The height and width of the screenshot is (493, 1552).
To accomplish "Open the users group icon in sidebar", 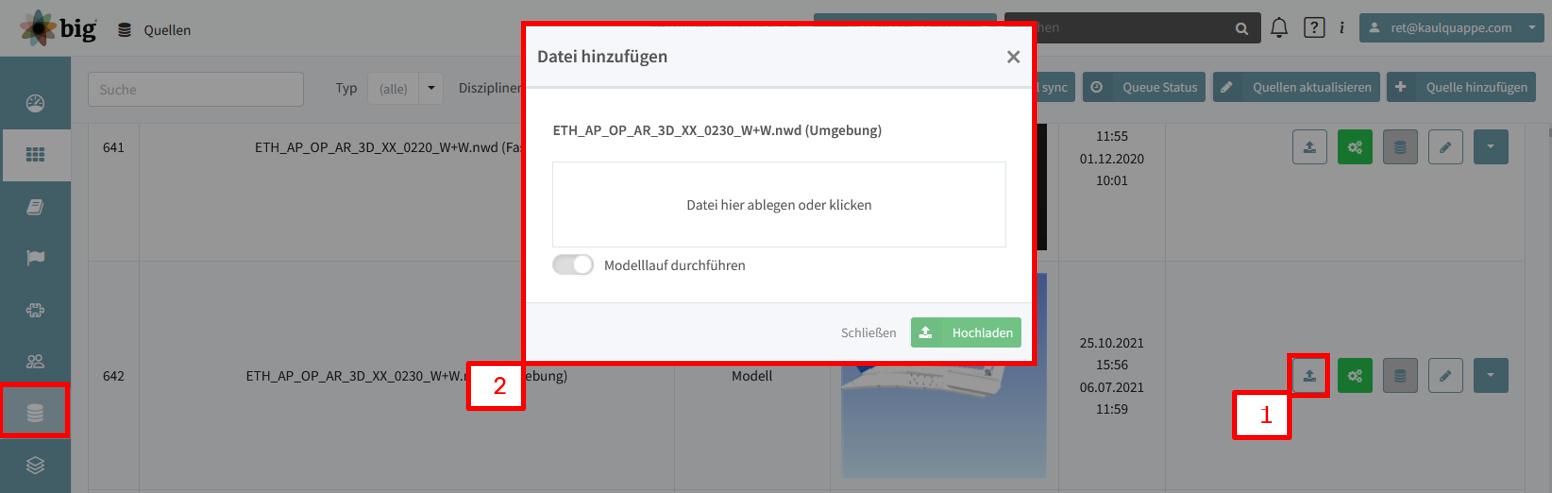I will [x=36, y=361].
